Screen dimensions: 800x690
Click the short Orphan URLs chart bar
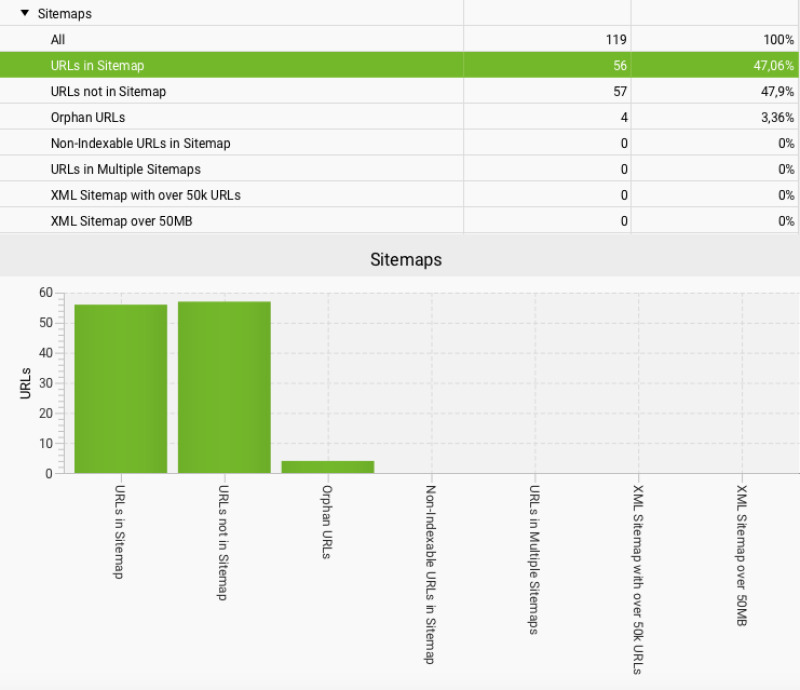[x=327, y=467]
